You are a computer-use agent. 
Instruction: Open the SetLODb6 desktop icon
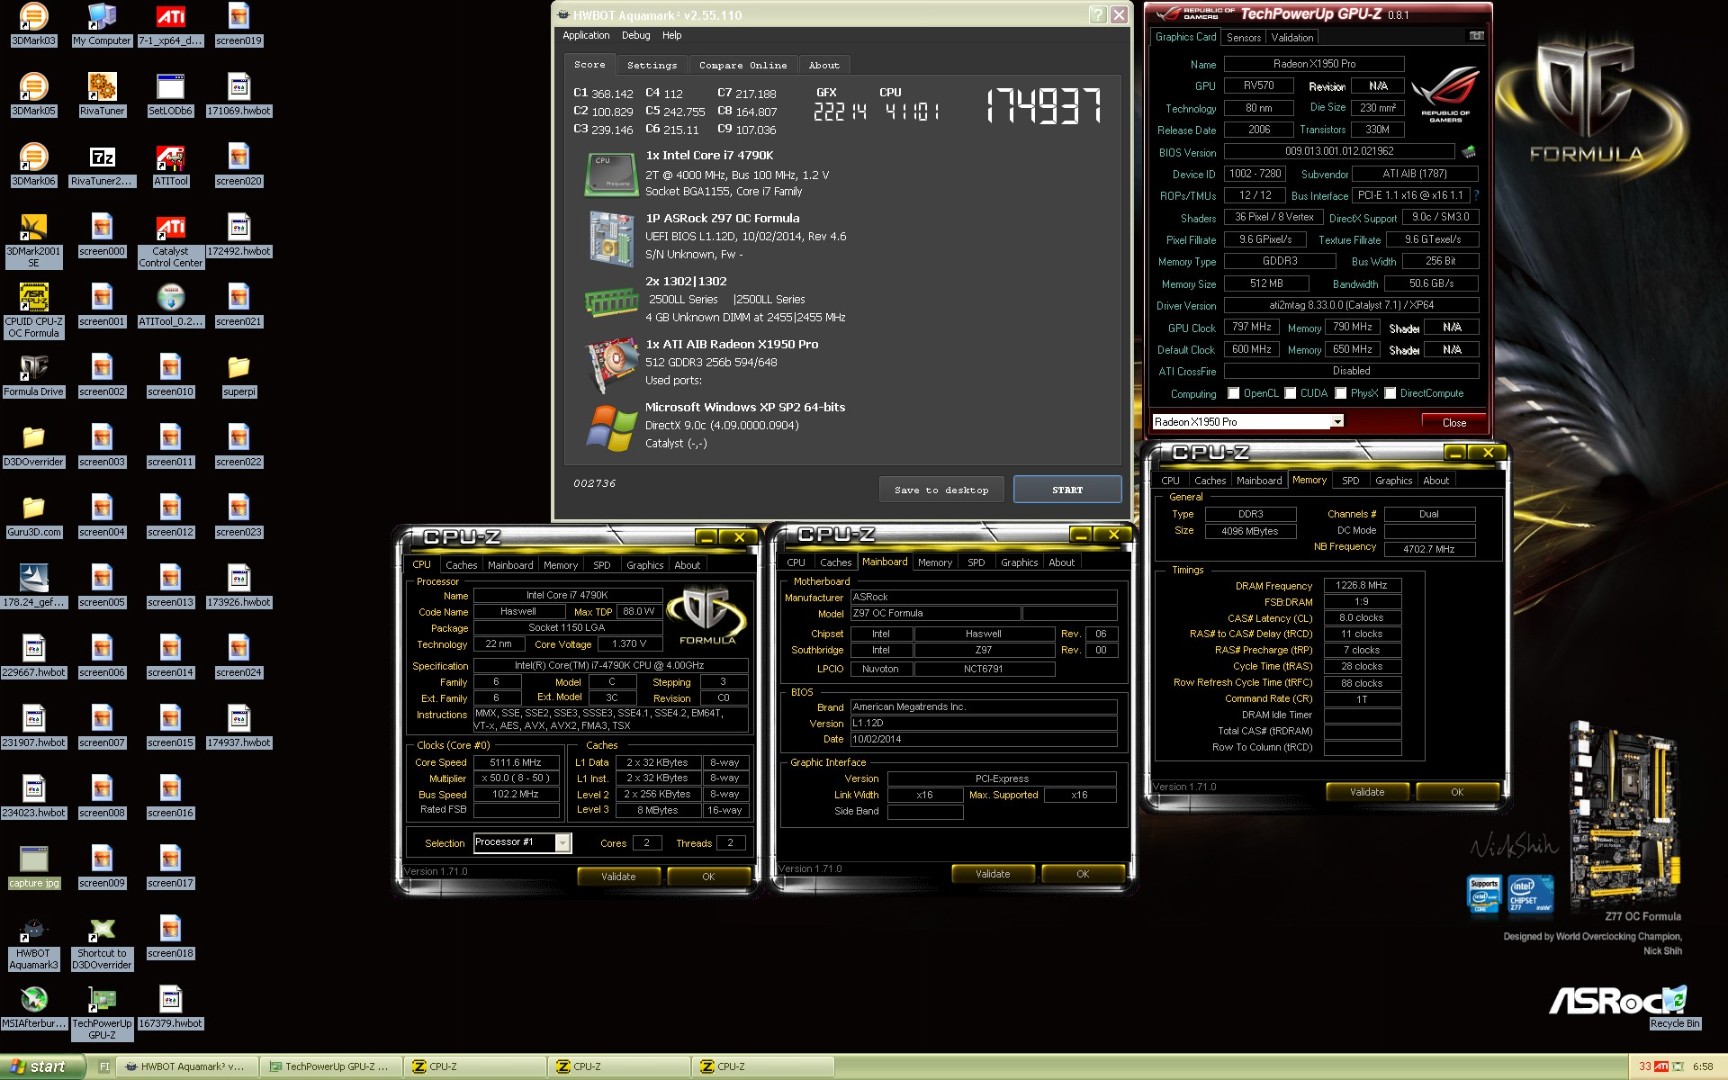[170, 95]
